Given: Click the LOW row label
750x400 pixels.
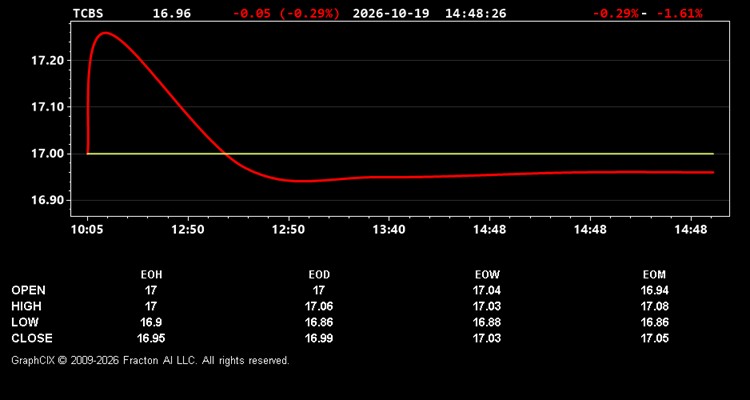Looking at the screenshot, I should click(25, 322).
